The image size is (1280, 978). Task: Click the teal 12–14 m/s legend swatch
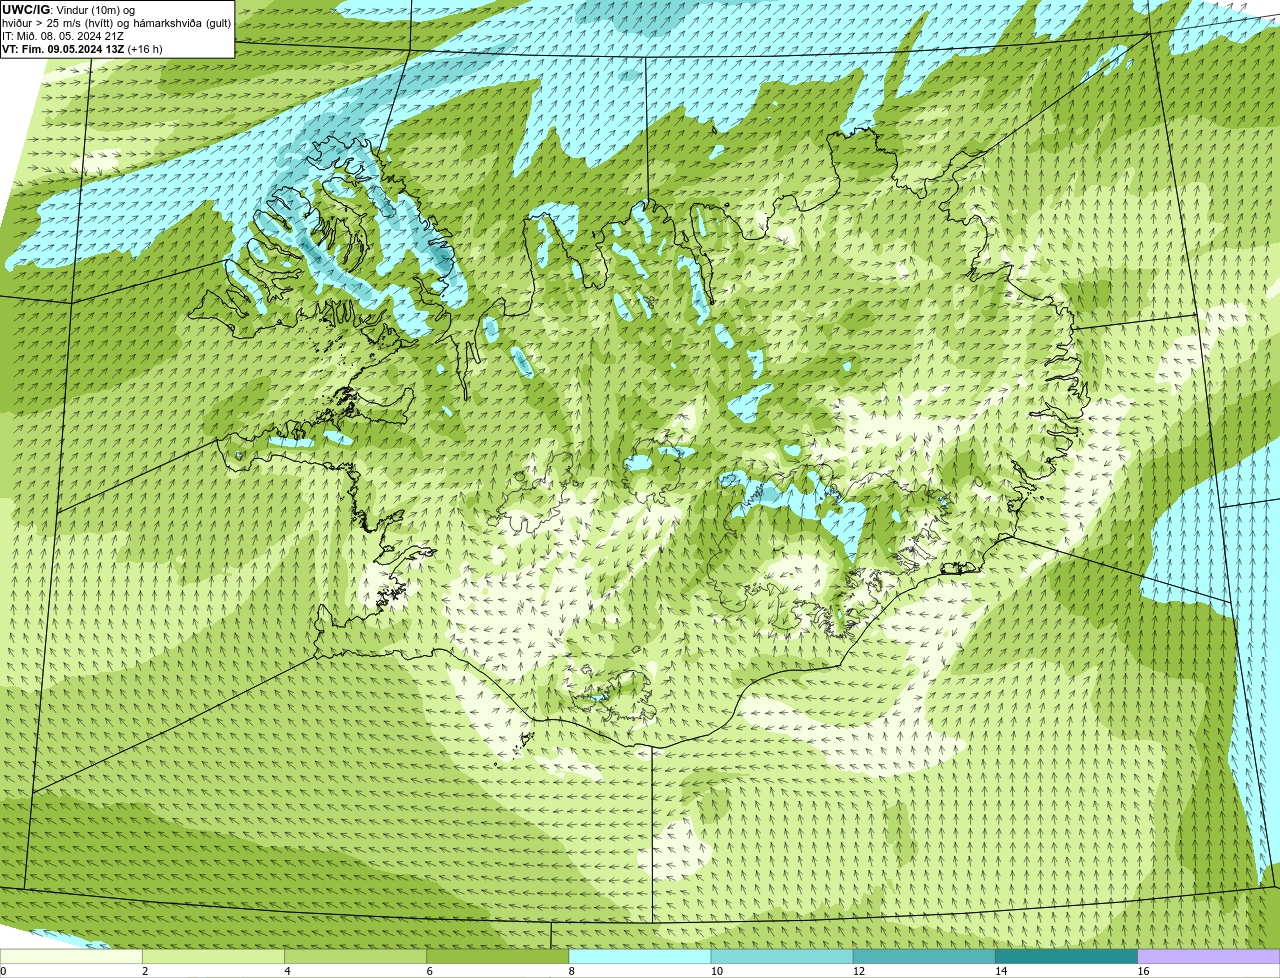click(x=924, y=956)
